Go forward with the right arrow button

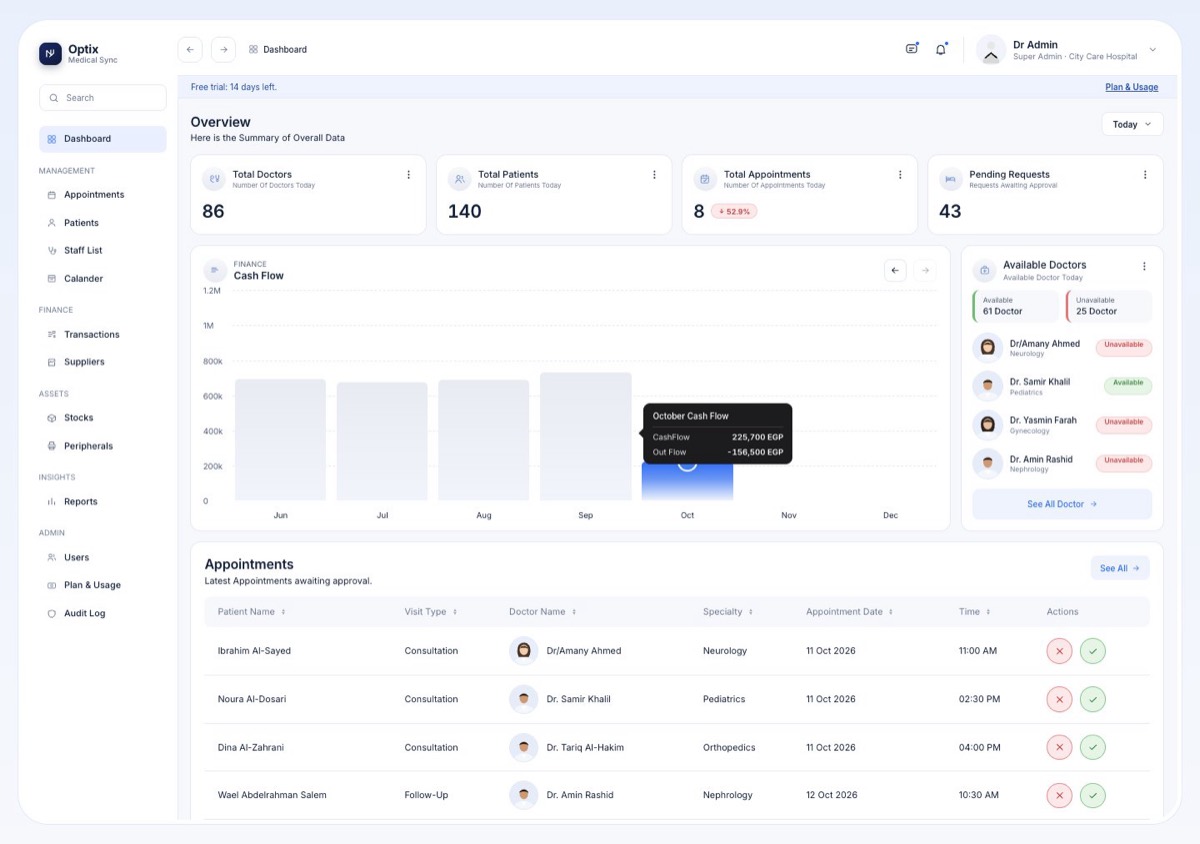(223, 49)
